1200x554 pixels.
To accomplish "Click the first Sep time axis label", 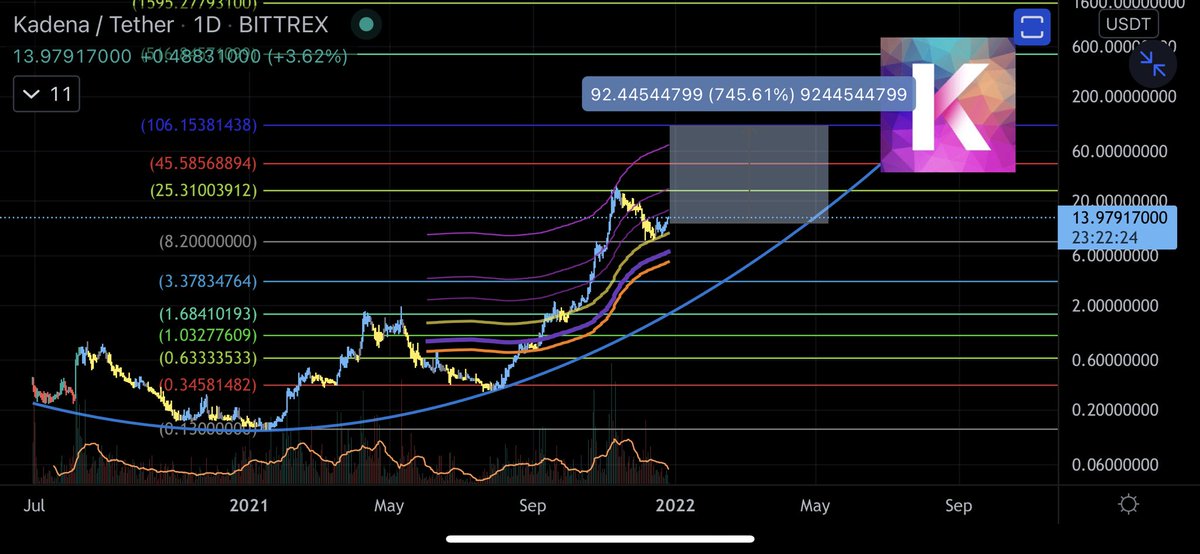I will coord(532,505).
